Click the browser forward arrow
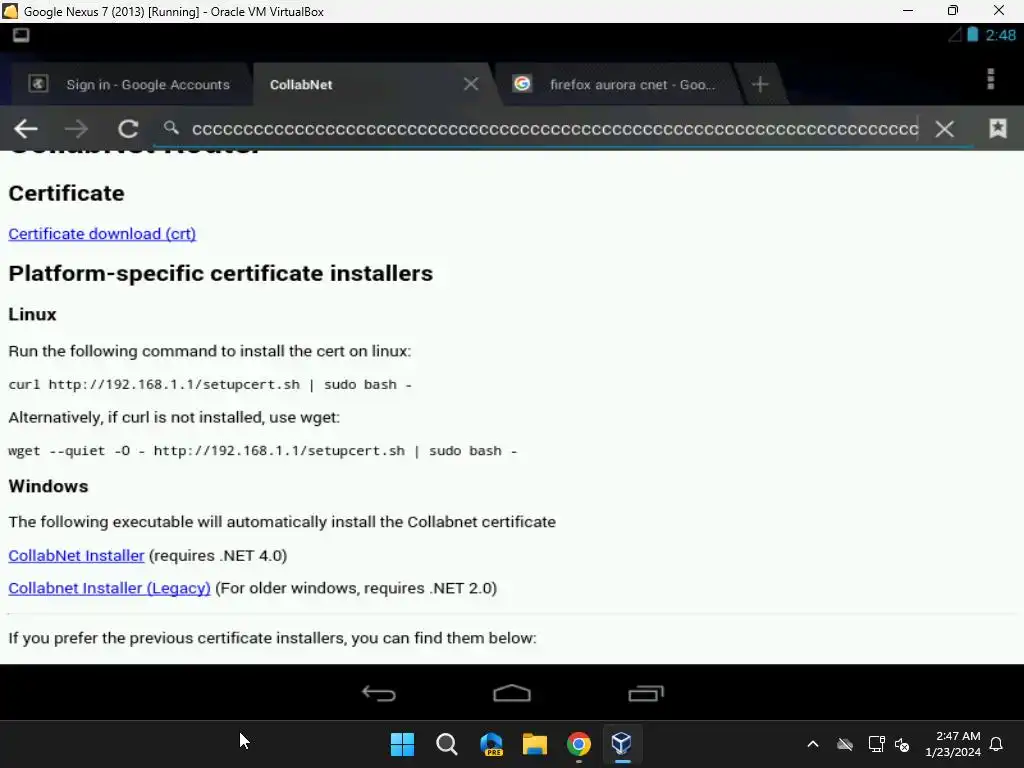 (x=76, y=129)
